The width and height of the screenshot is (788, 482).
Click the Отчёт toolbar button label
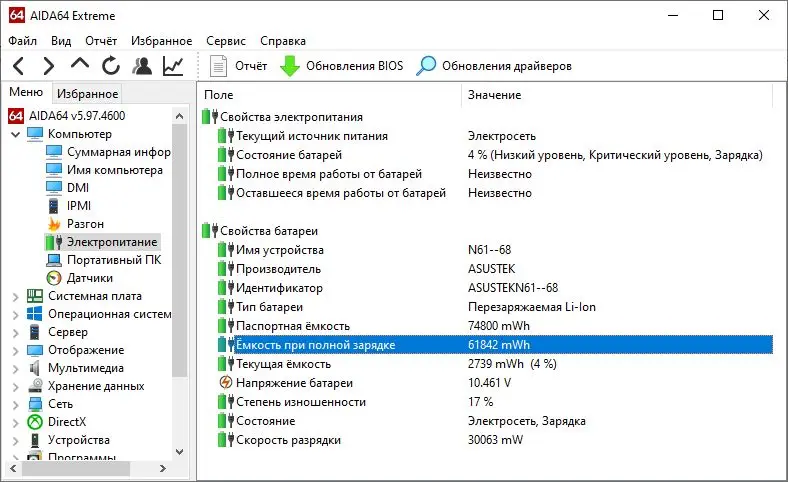pyautogui.click(x=251, y=66)
